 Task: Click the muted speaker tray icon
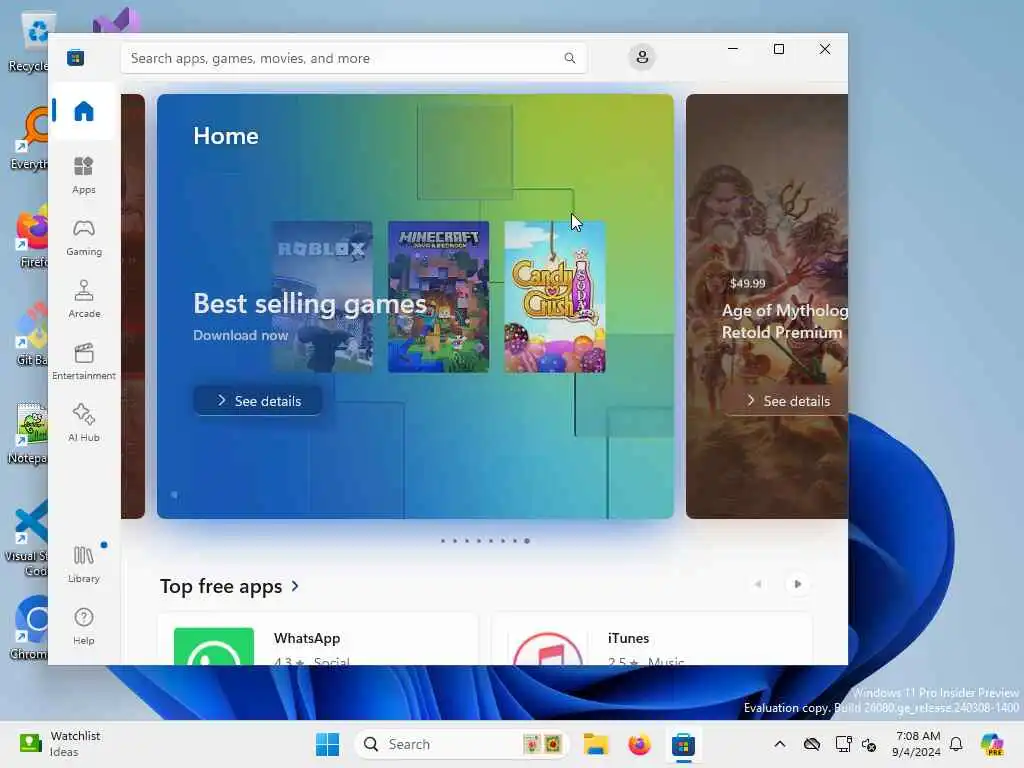[x=869, y=744]
